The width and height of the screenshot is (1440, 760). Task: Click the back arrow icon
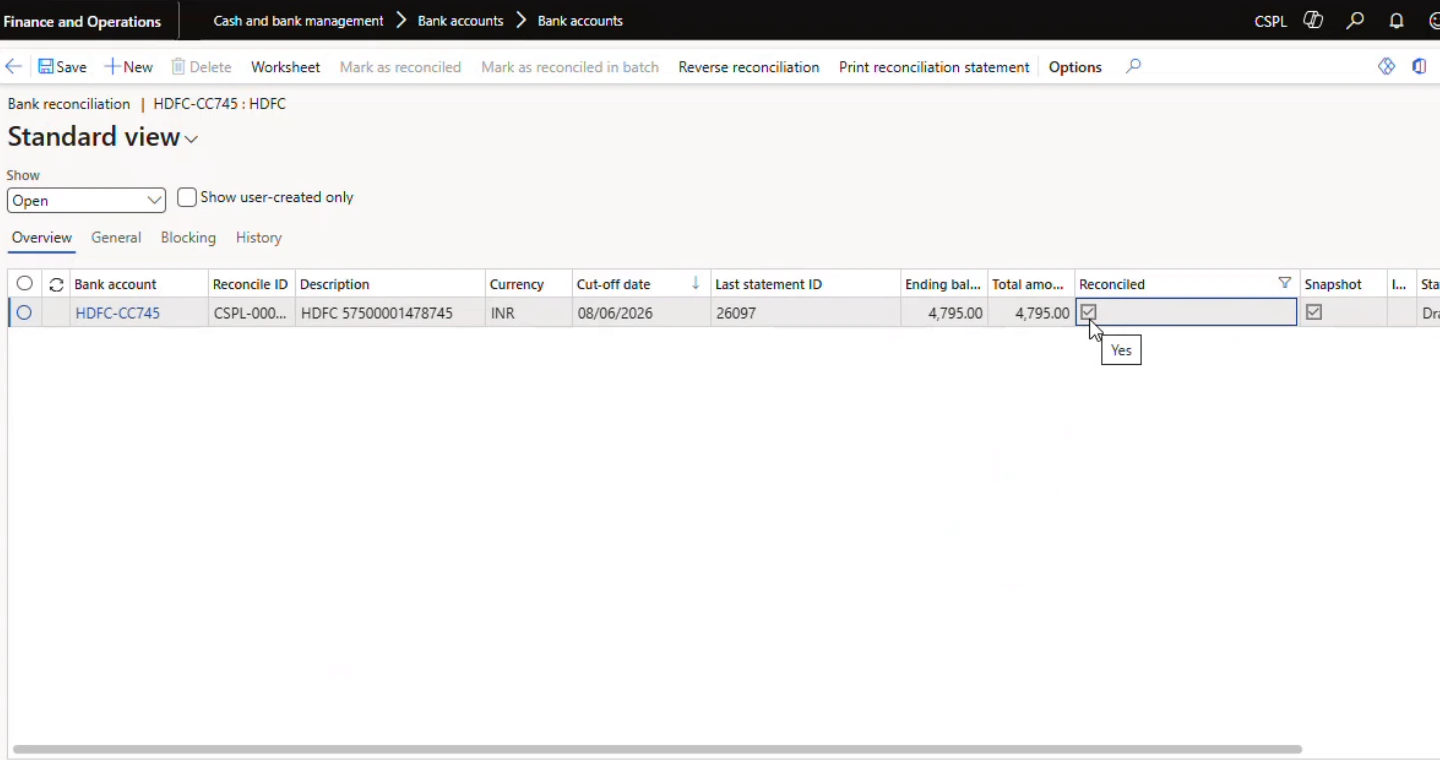(14, 67)
